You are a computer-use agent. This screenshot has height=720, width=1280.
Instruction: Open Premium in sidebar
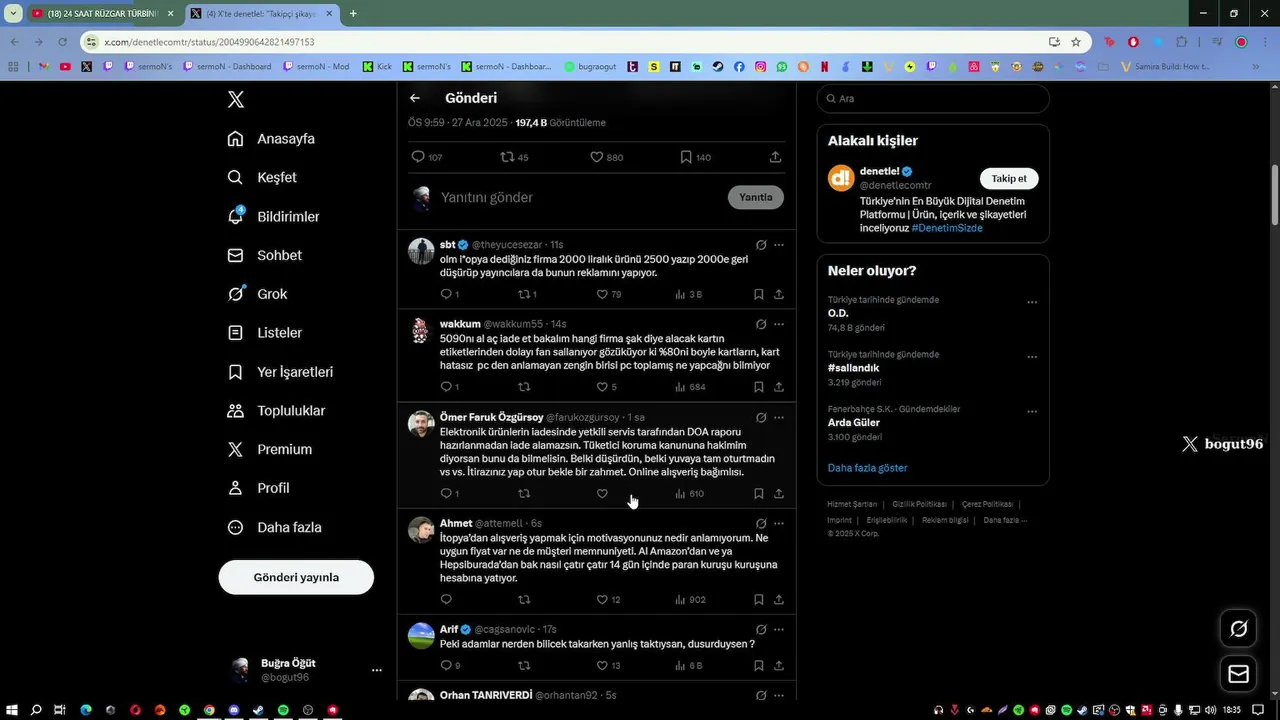(x=269, y=450)
